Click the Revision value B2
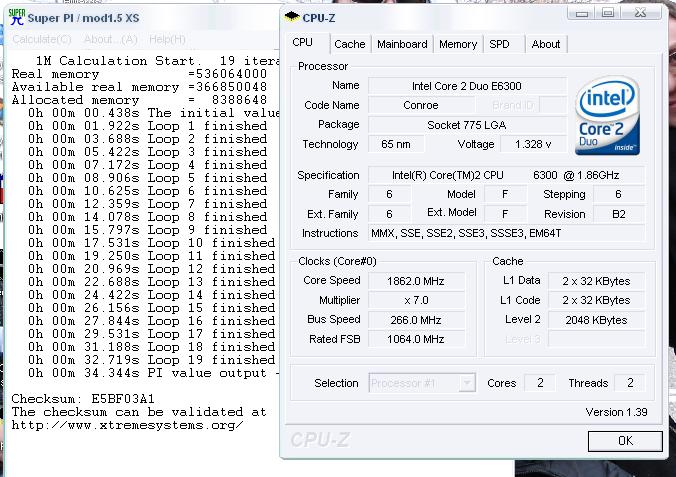Image resolution: width=676 pixels, height=477 pixels. point(619,214)
